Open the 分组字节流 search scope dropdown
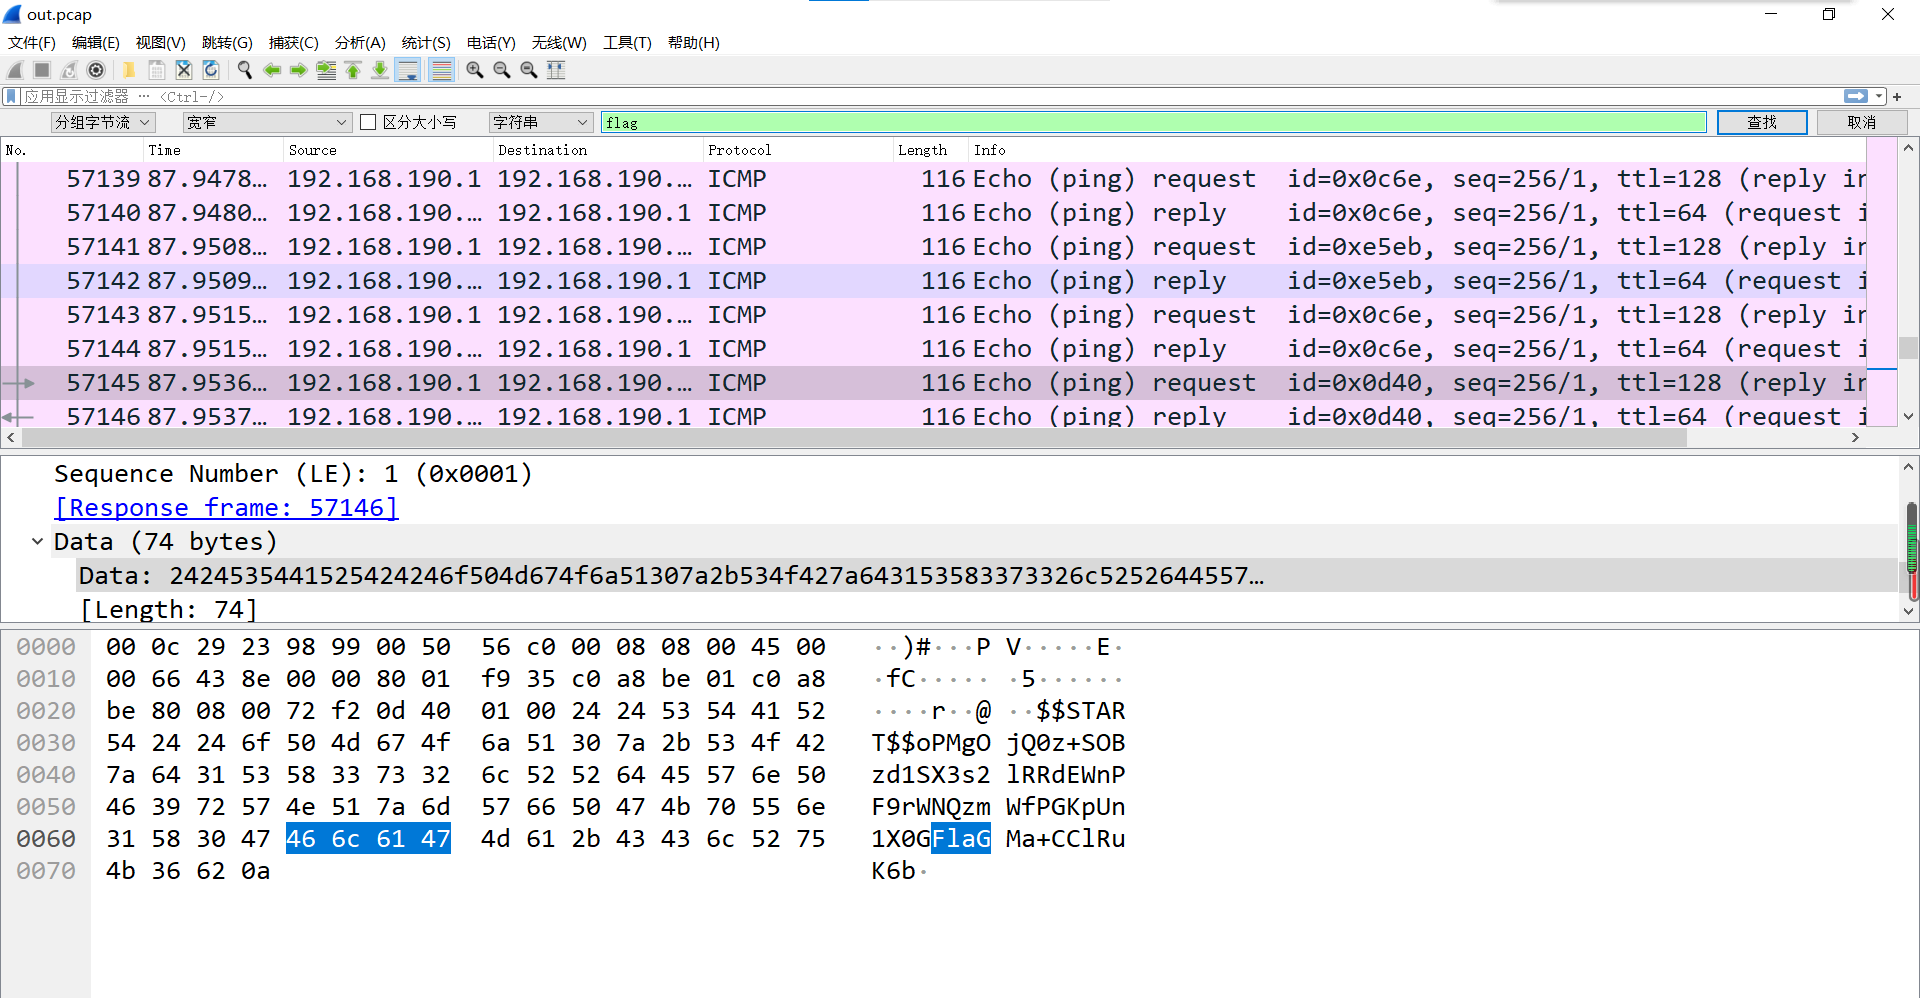 (x=103, y=122)
